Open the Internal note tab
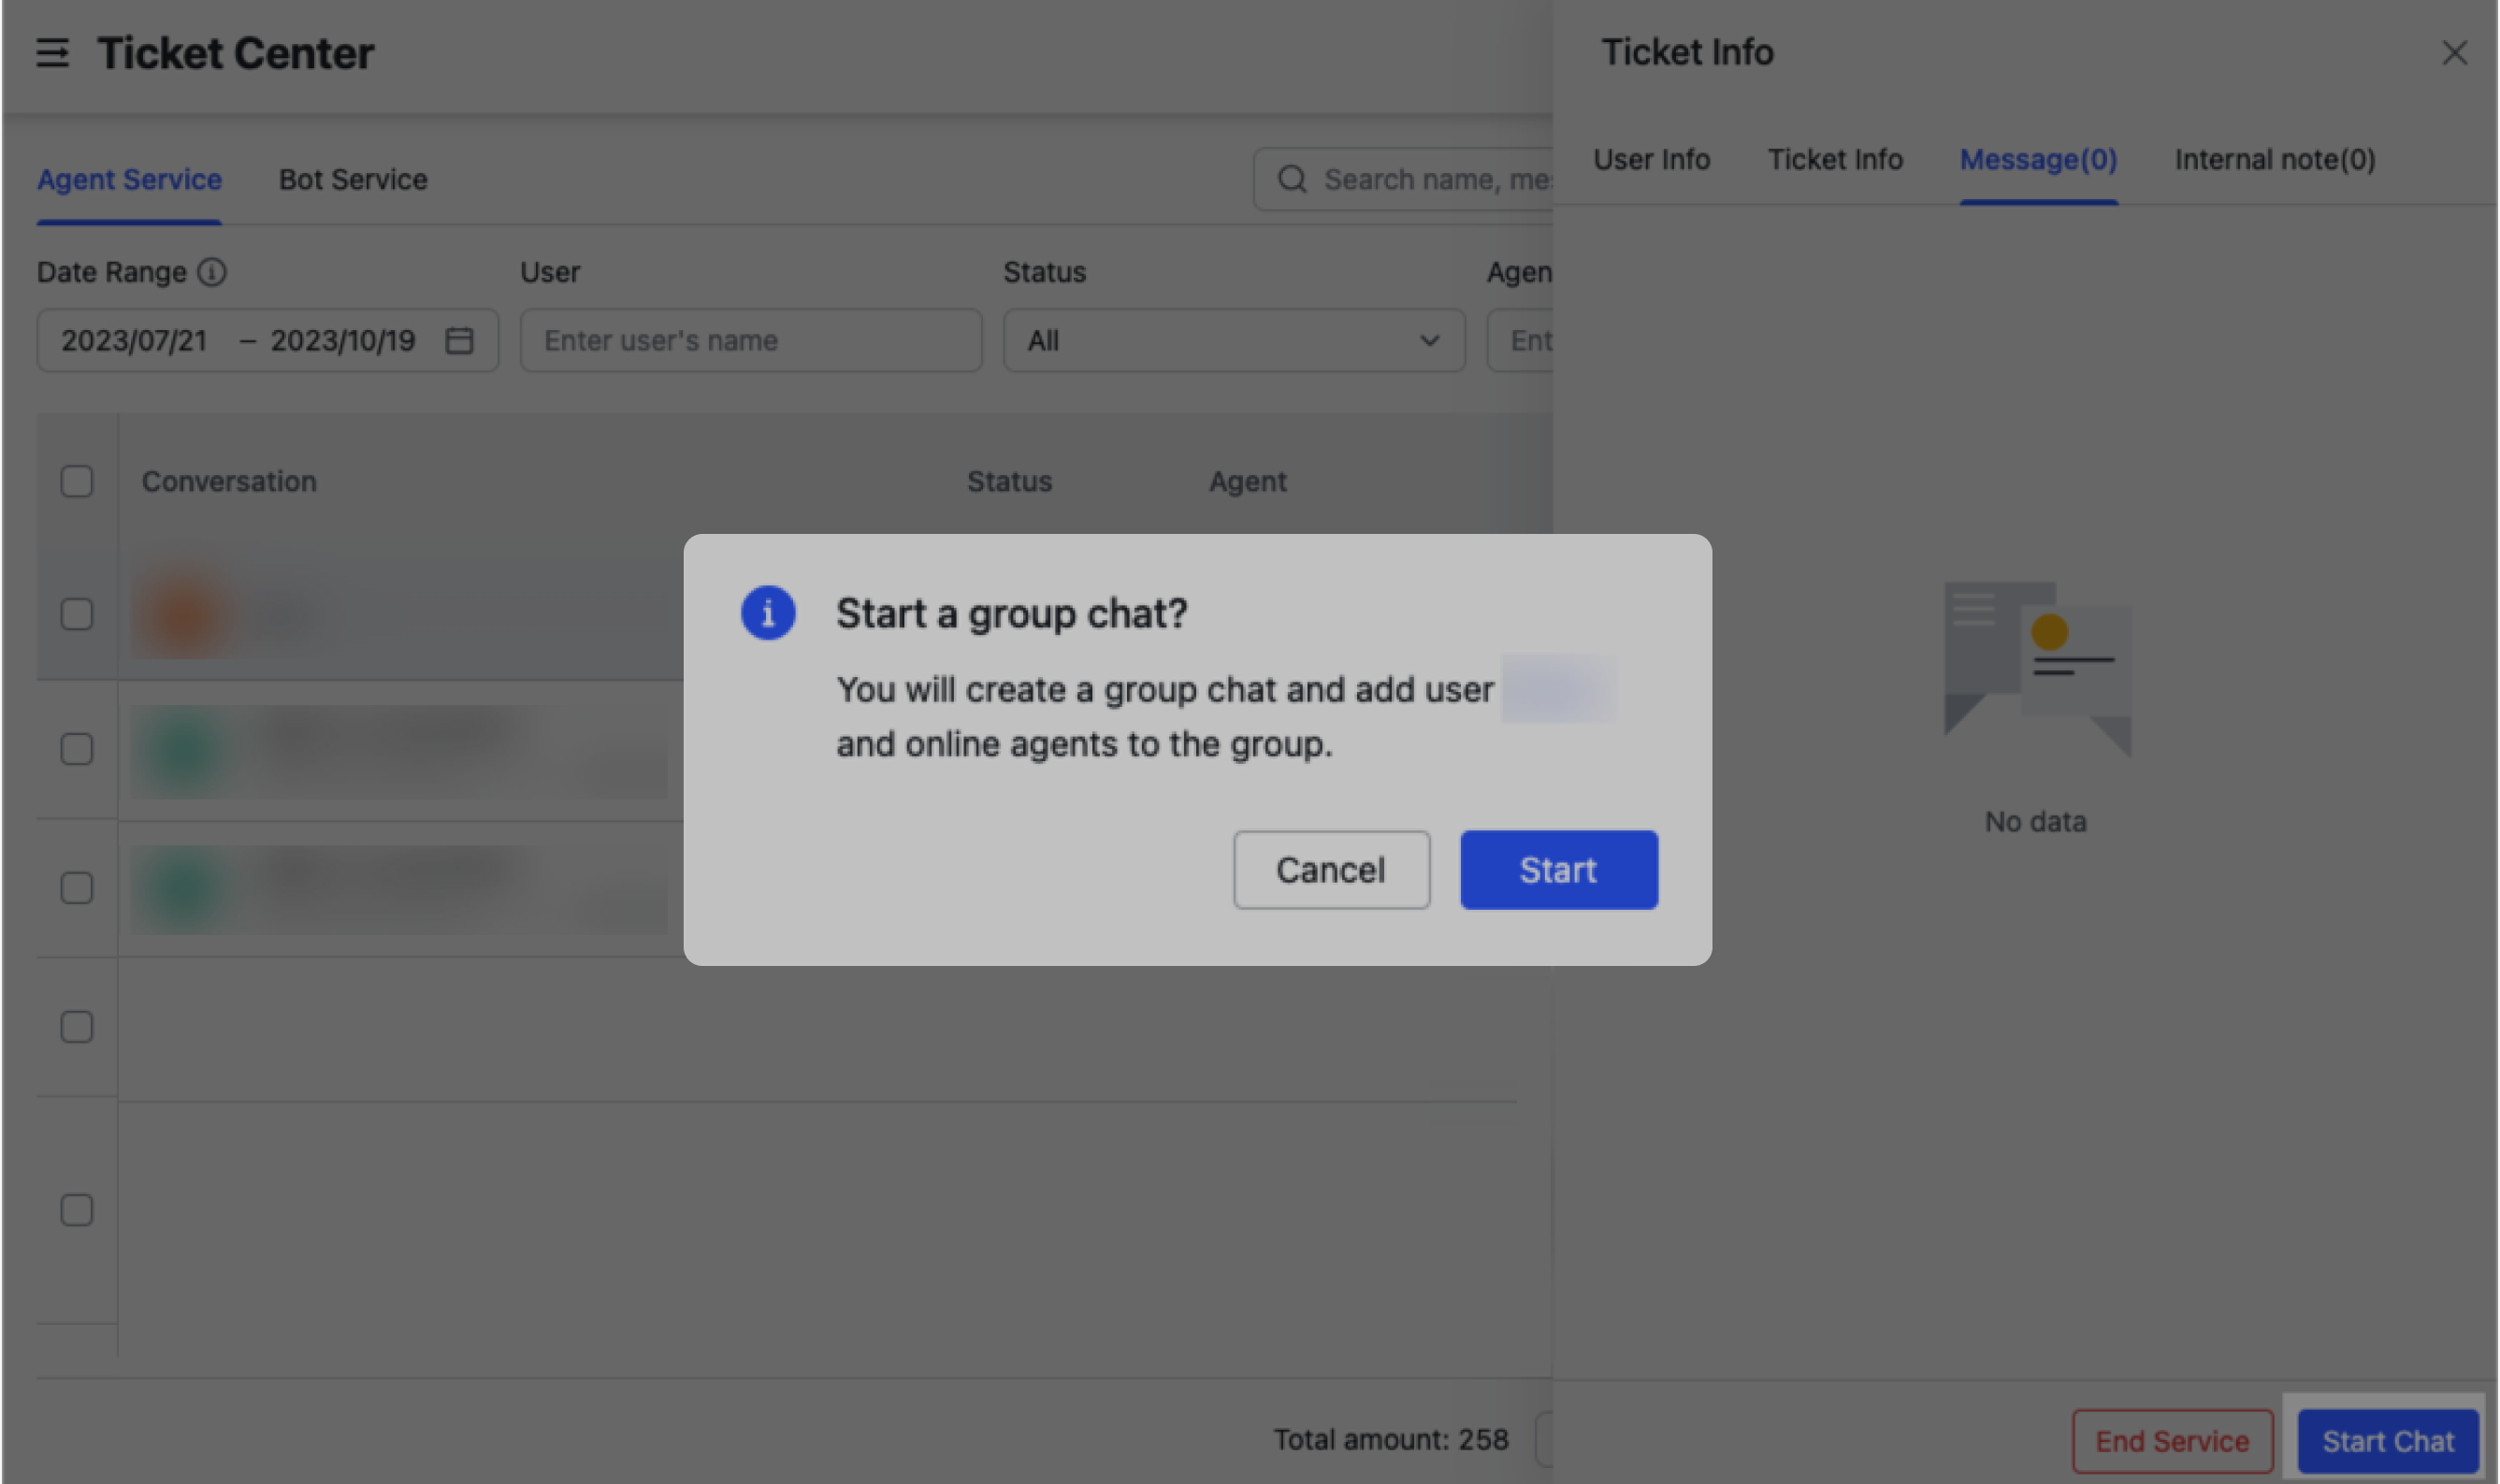Screen dimensions: 2500x1484 pos(2273,159)
